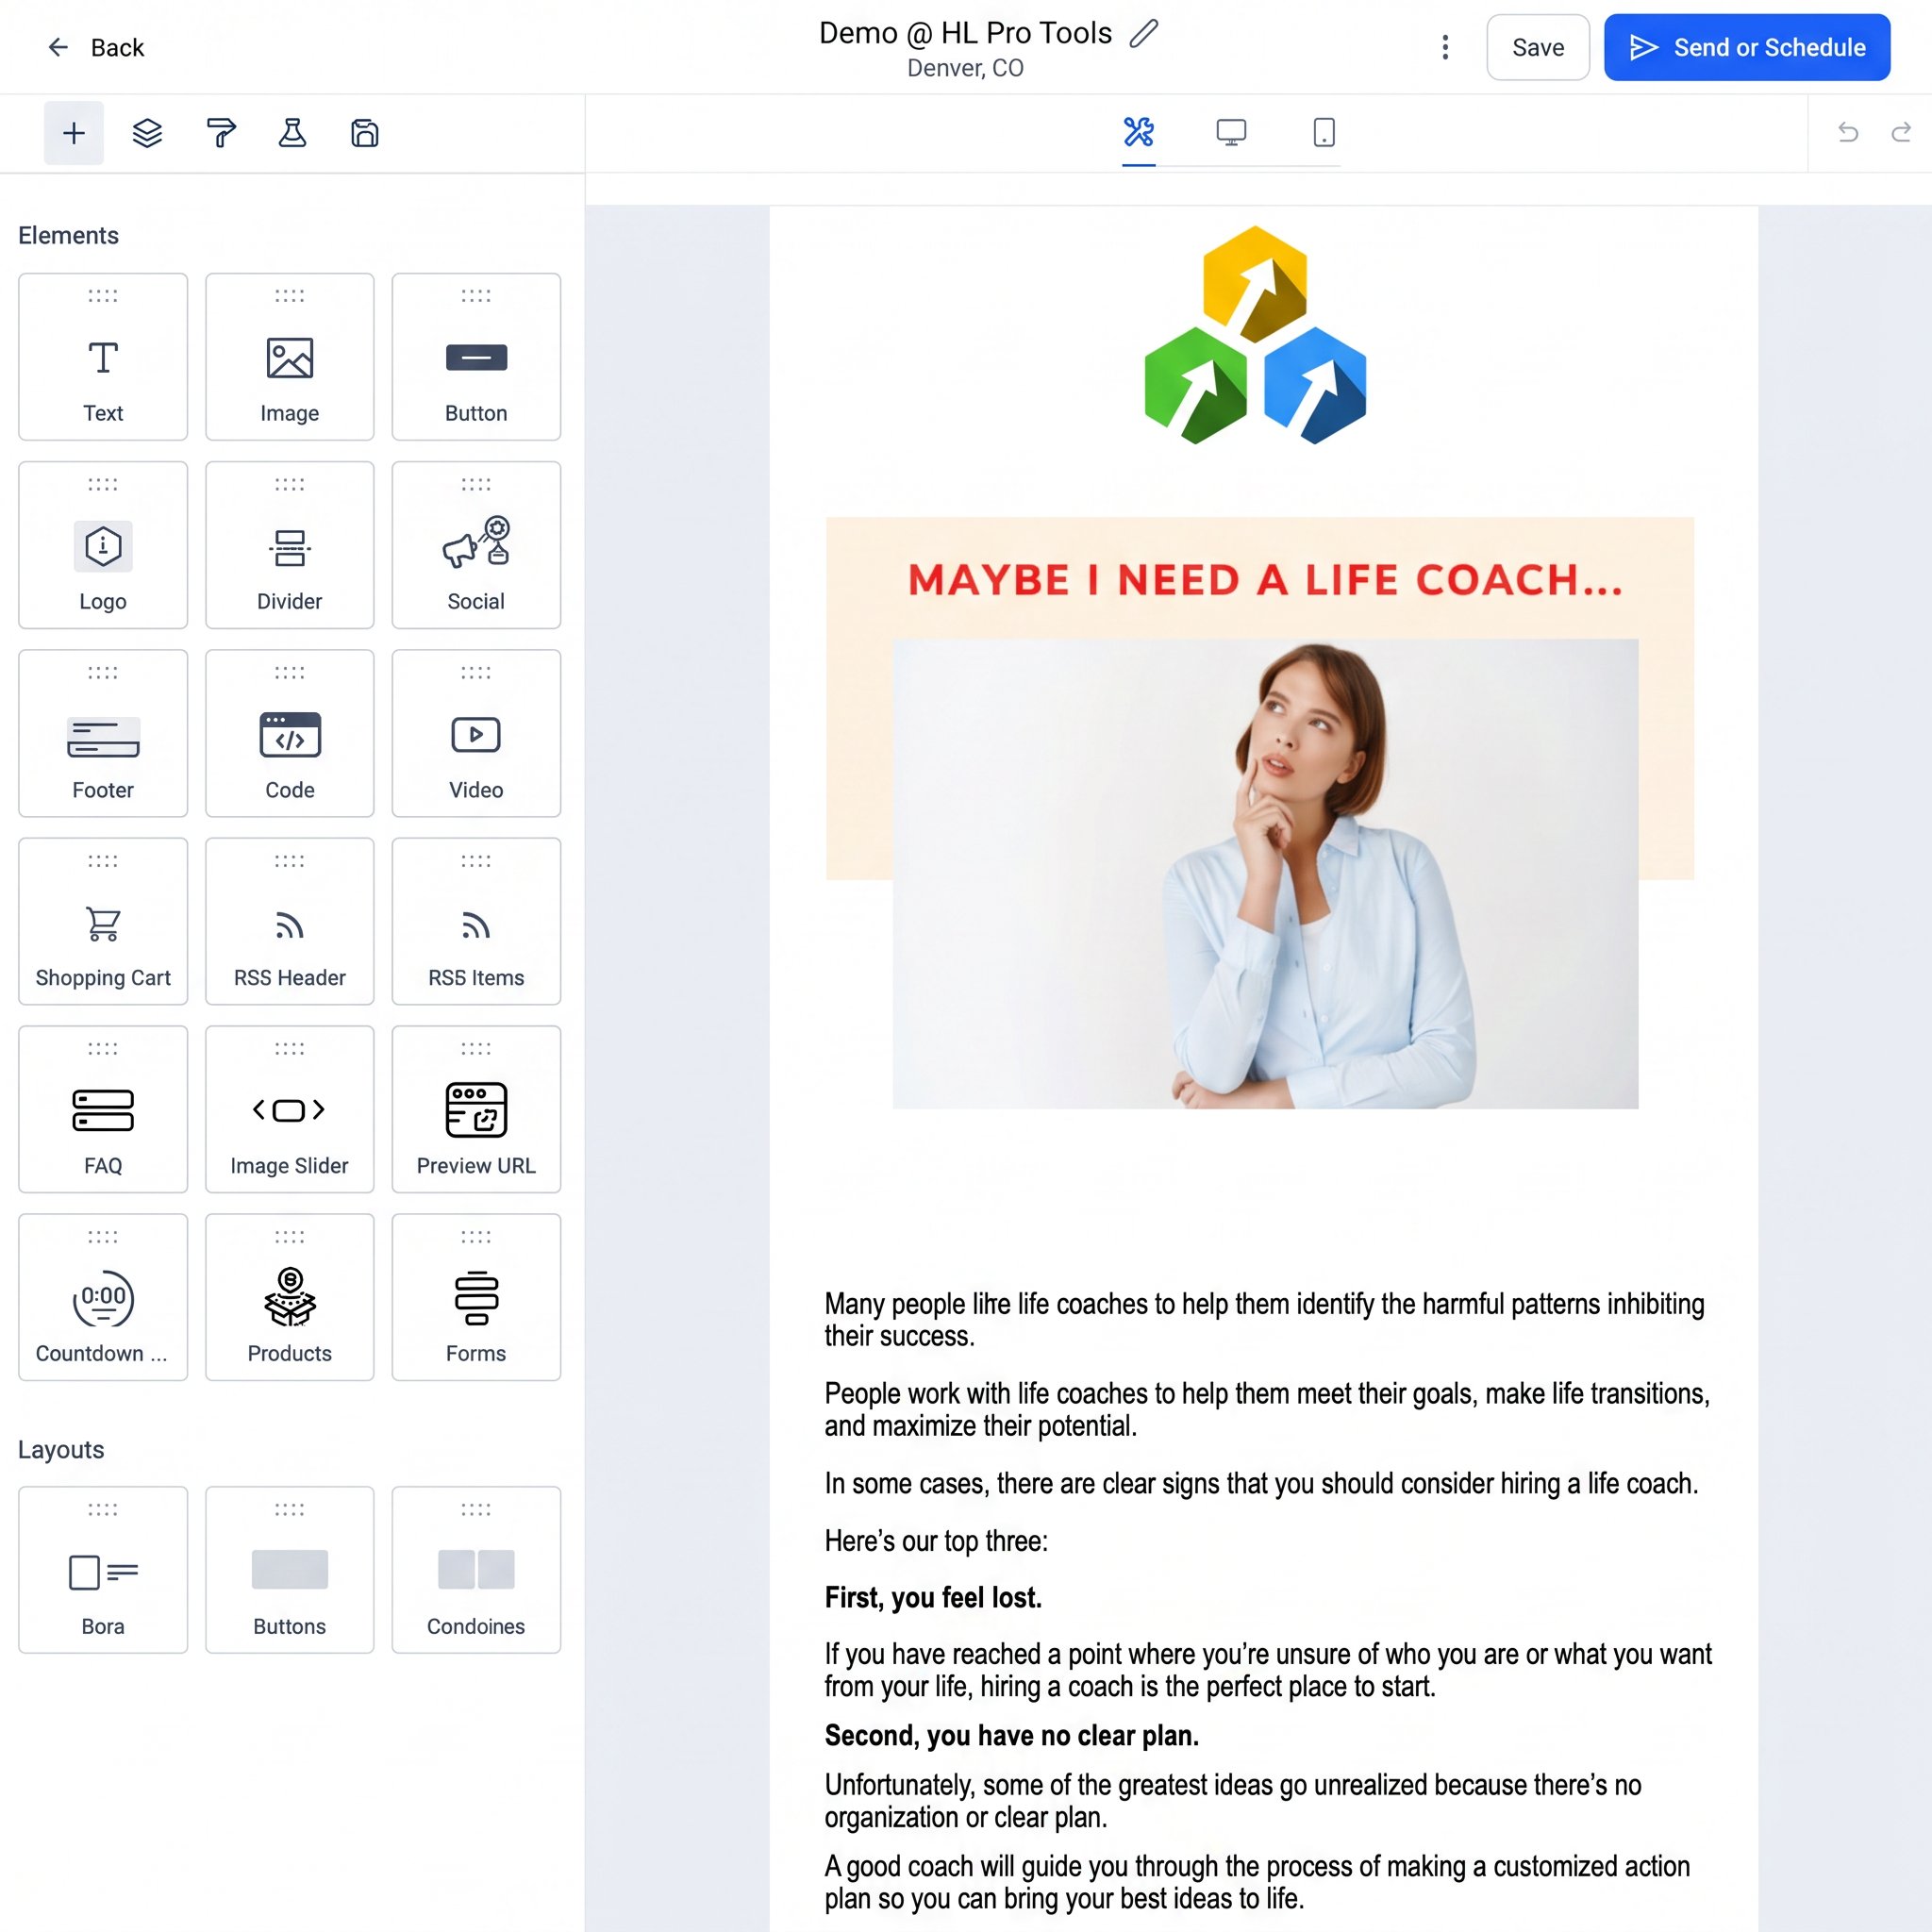This screenshot has height=1932, width=1932.
Task: Switch to mobile preview
Action: (x=1323, y=132)
